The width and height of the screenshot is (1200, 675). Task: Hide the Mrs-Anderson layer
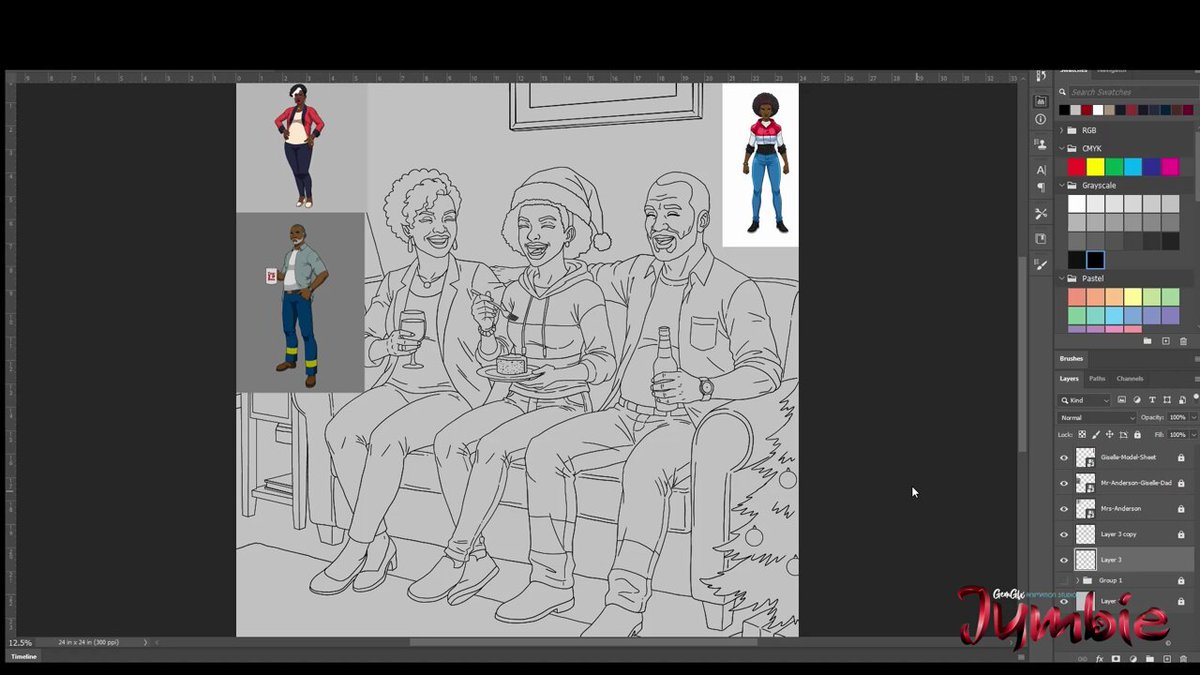click(x=1064, y=509)
